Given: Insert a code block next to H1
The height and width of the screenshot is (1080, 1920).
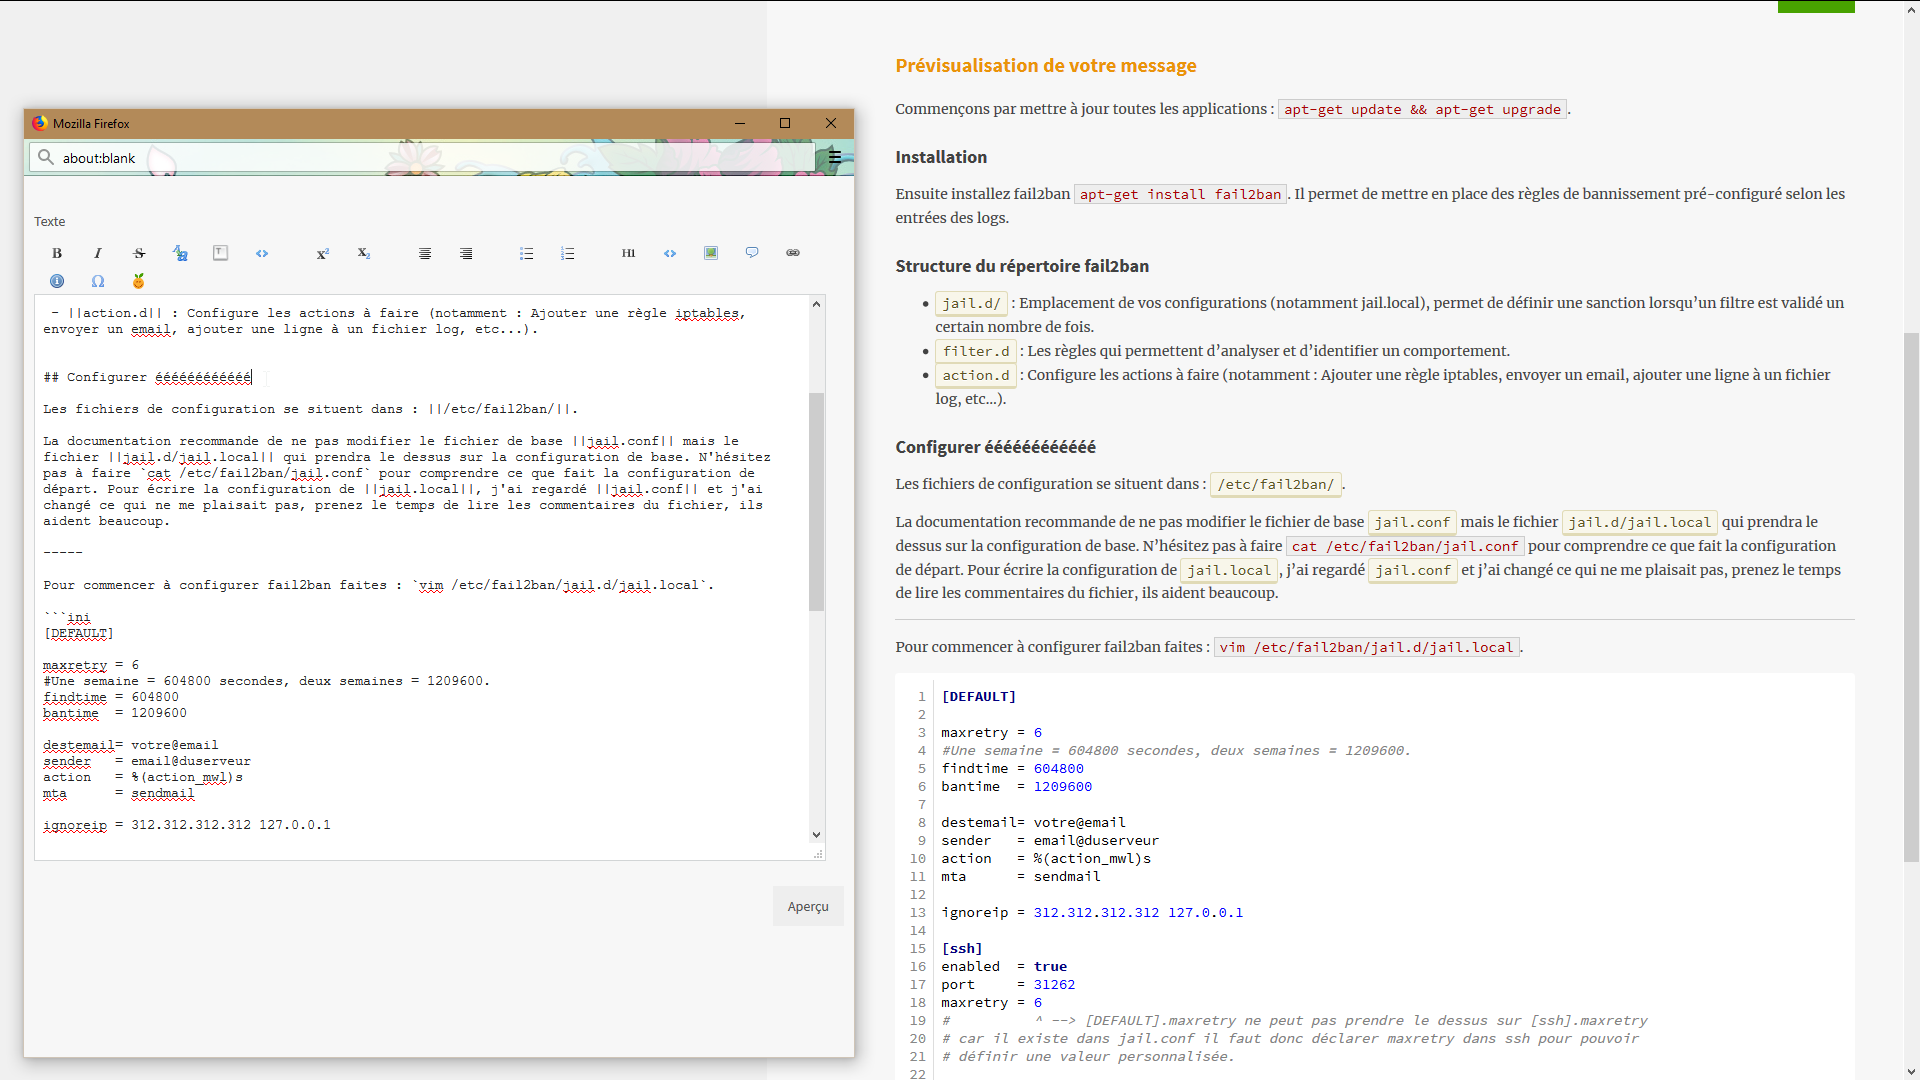Looking at the screenshot, I should (670, 253).
